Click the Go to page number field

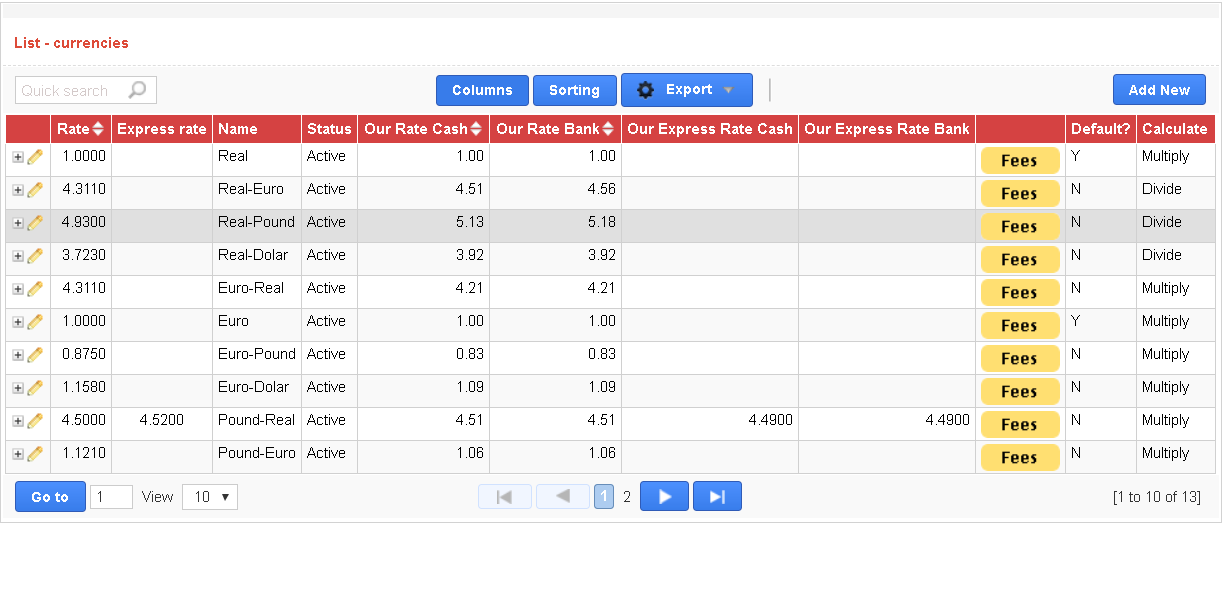coord(111,497)
